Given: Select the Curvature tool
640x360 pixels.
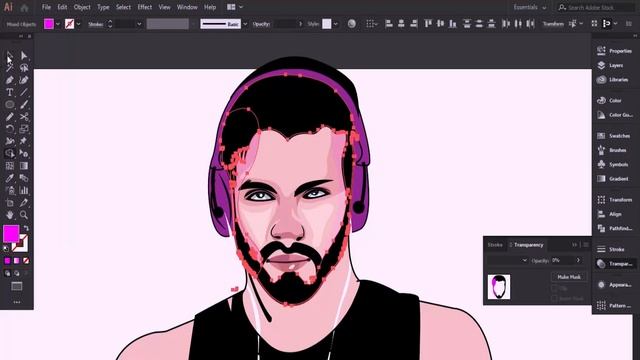Looking at the screenshot, I should point(24,80).
